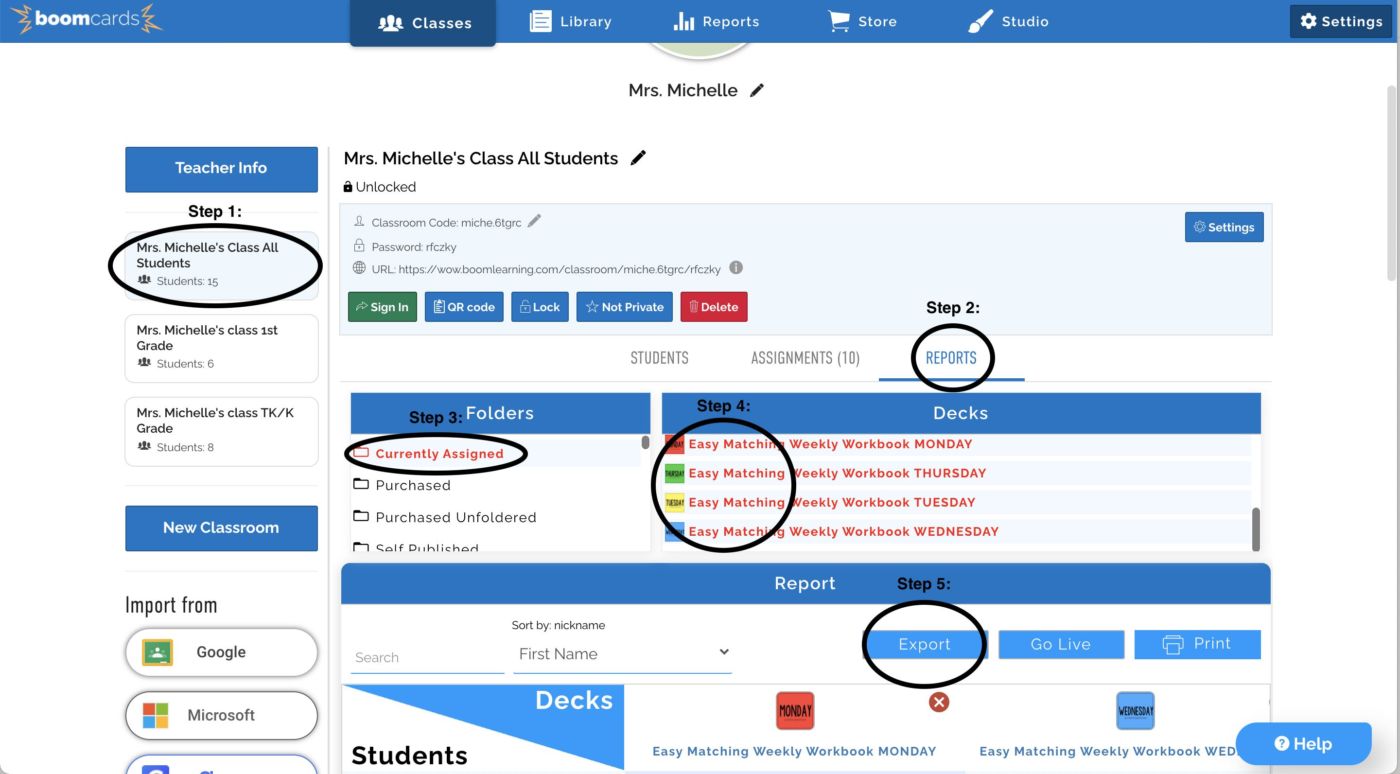Open the QR code for the classroom

(x=463, y=306)
